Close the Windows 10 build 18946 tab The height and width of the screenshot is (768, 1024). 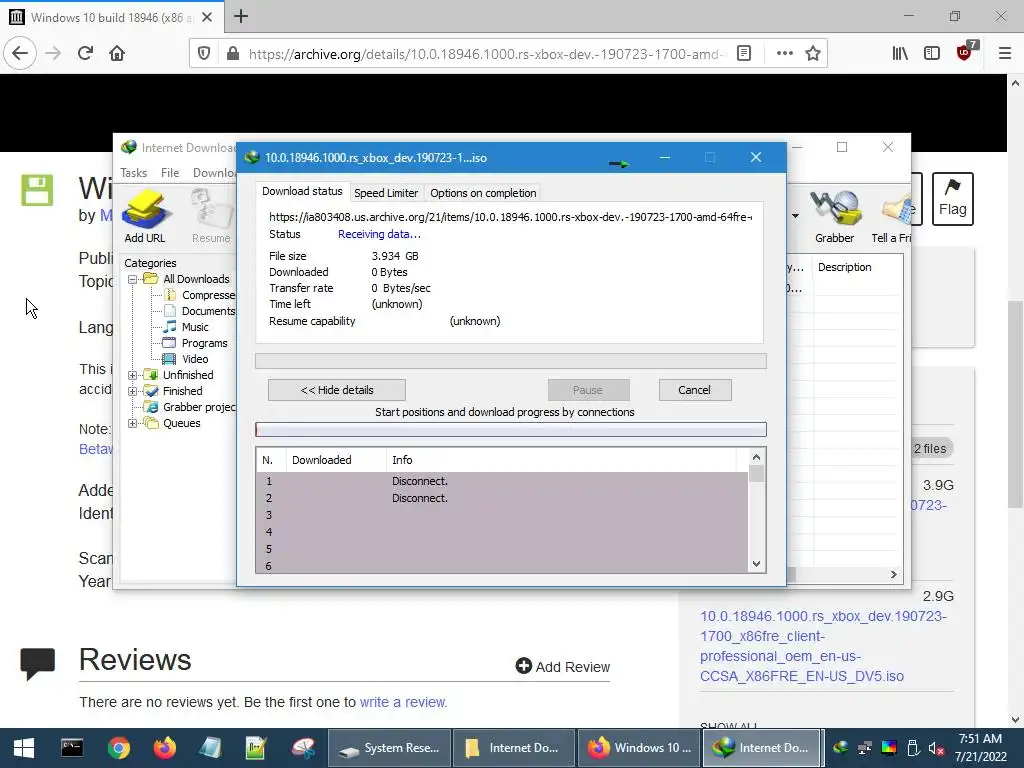coord(207,17)
